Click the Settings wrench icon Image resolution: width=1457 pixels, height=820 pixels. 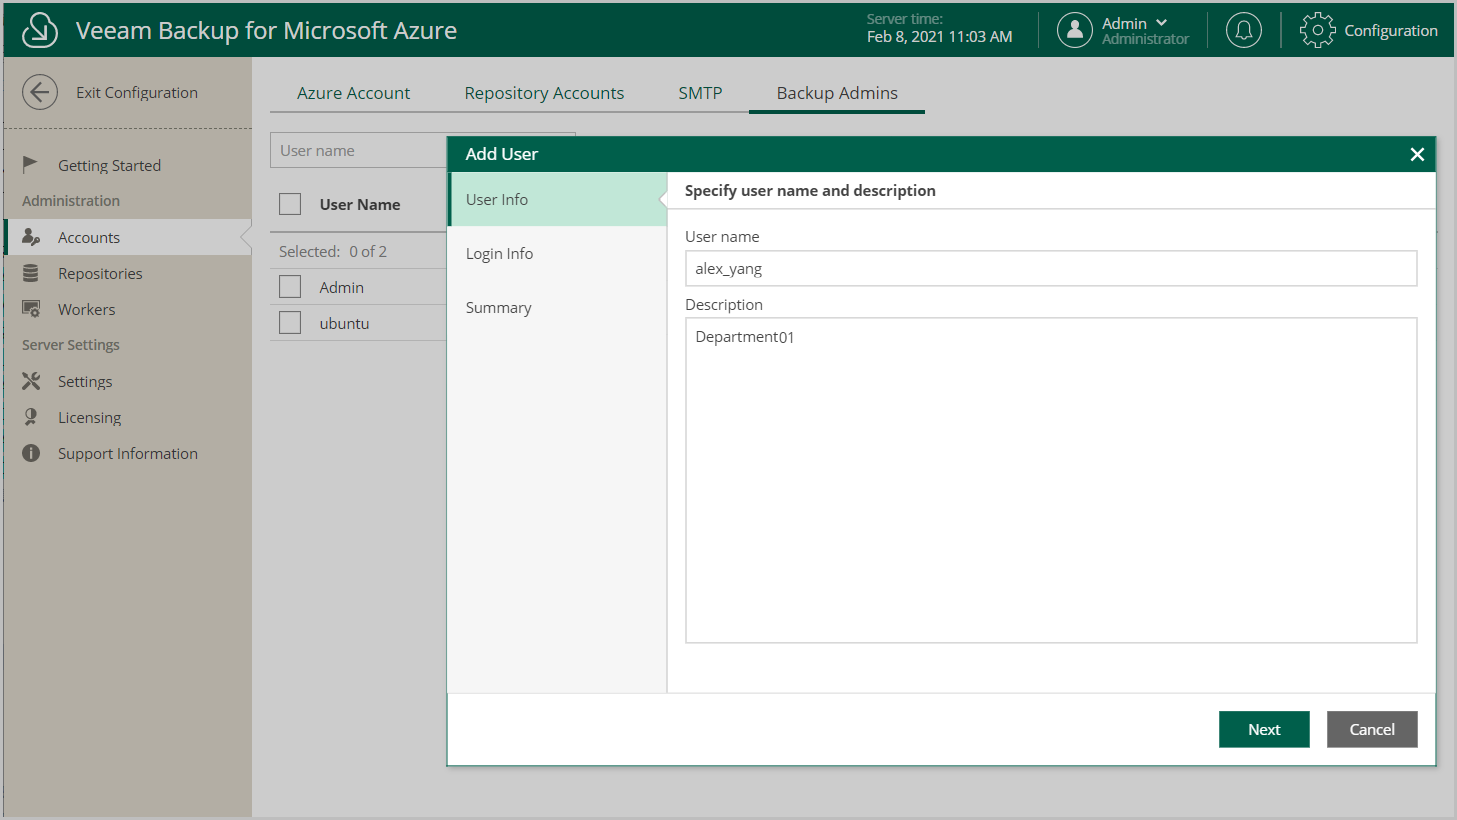pos(31,381)
